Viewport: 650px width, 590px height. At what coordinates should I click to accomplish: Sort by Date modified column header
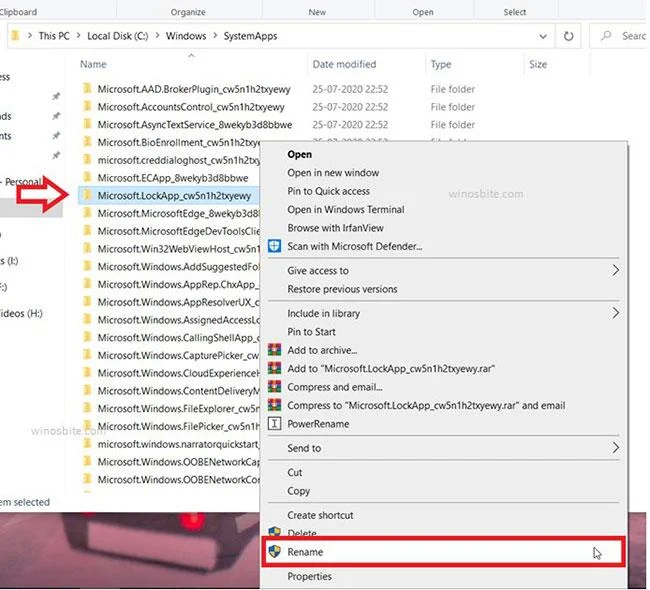pos(344,64)
